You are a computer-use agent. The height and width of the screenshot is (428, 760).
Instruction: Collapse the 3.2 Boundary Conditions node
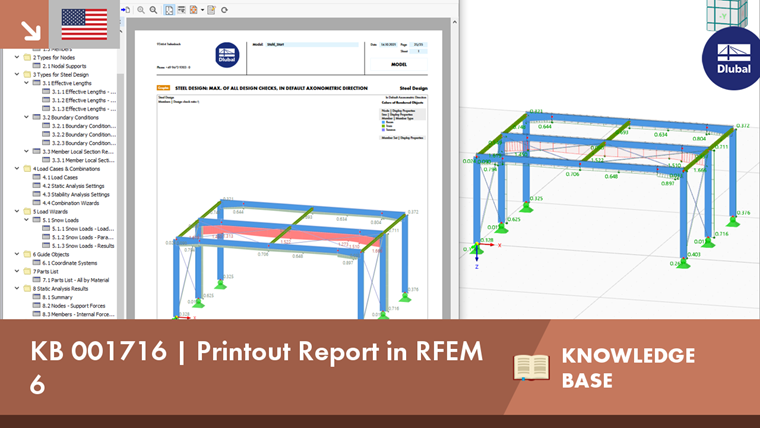pos(27,117)
